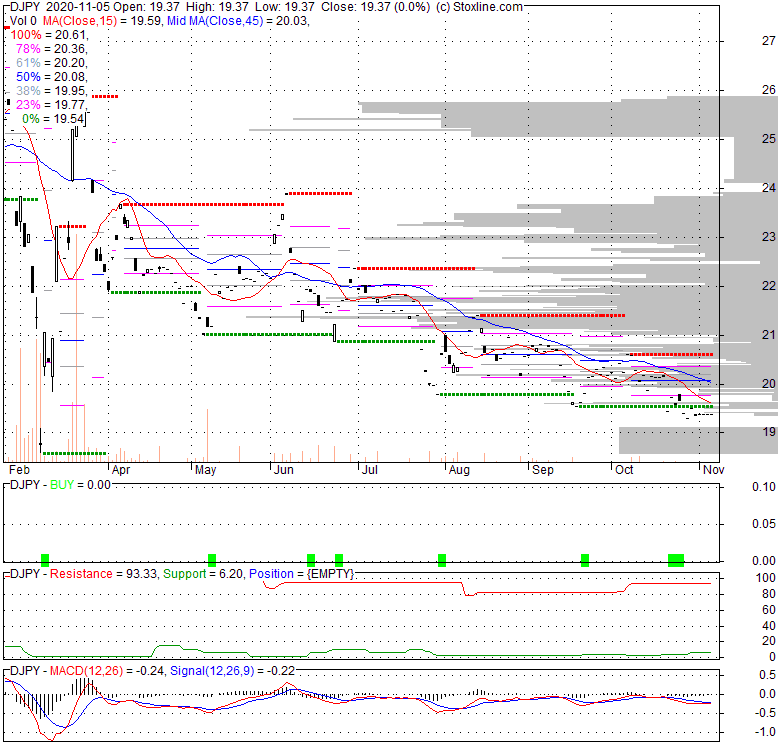Select the DJPY ticker in chart header

(24, 7)
